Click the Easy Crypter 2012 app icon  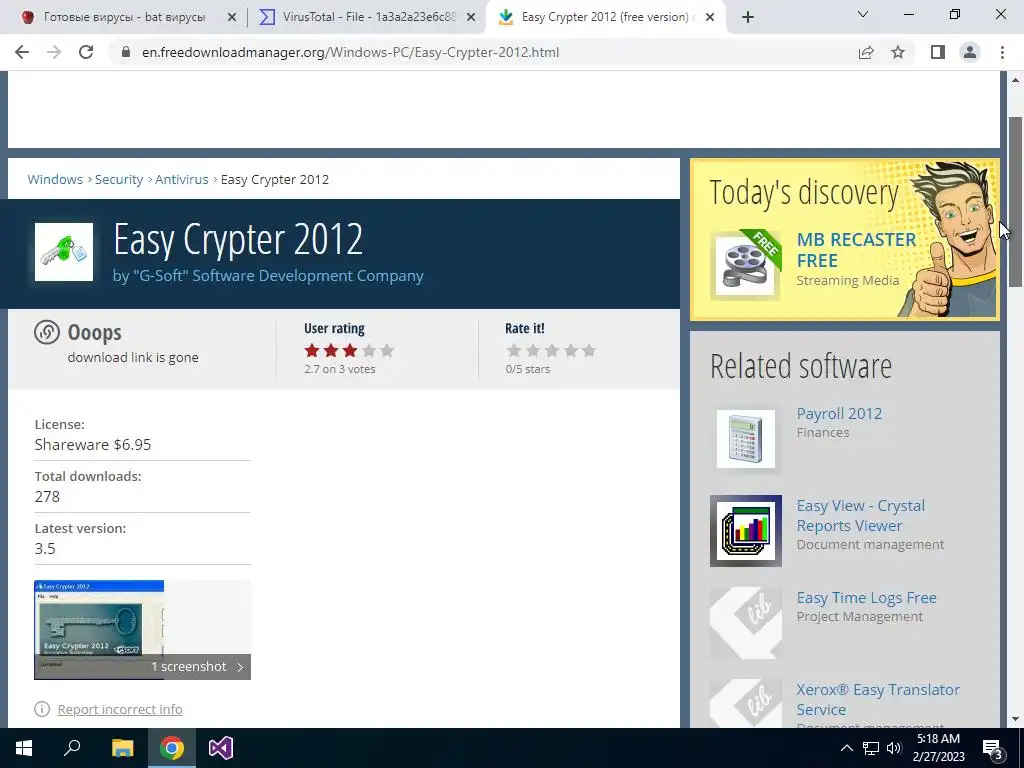(64, 252)
